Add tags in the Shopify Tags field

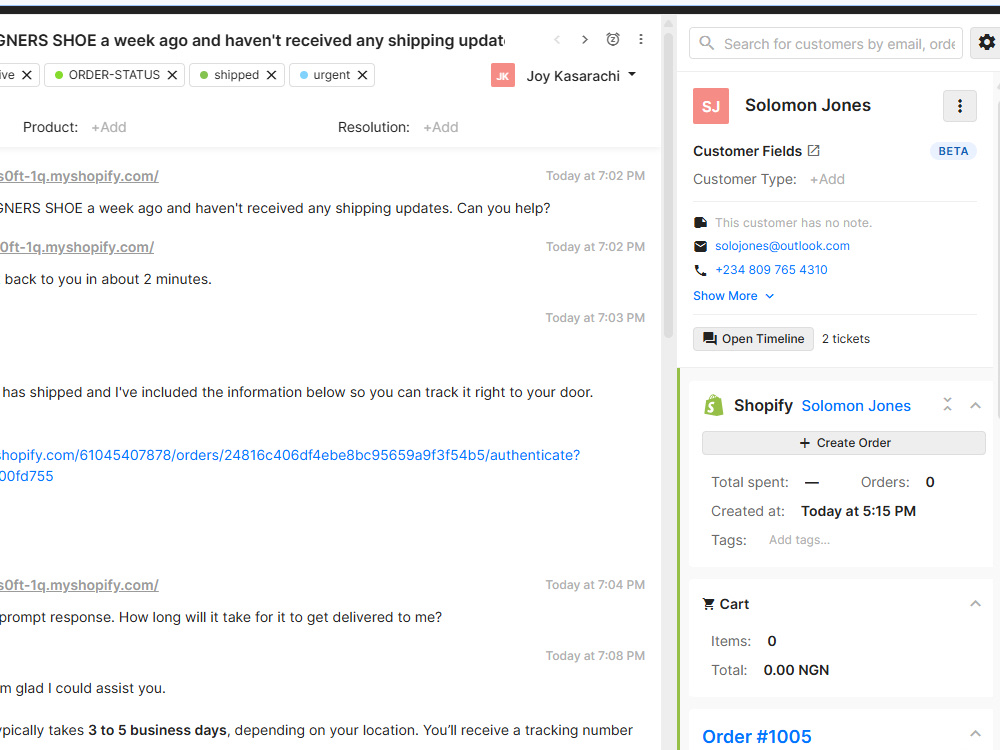(x=799, y=540)
